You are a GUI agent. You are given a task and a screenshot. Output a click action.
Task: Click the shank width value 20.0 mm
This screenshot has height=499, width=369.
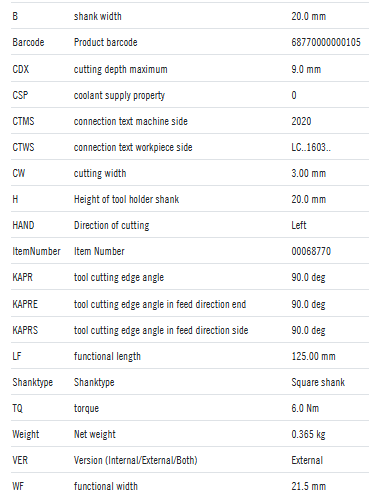coord(308,16)
